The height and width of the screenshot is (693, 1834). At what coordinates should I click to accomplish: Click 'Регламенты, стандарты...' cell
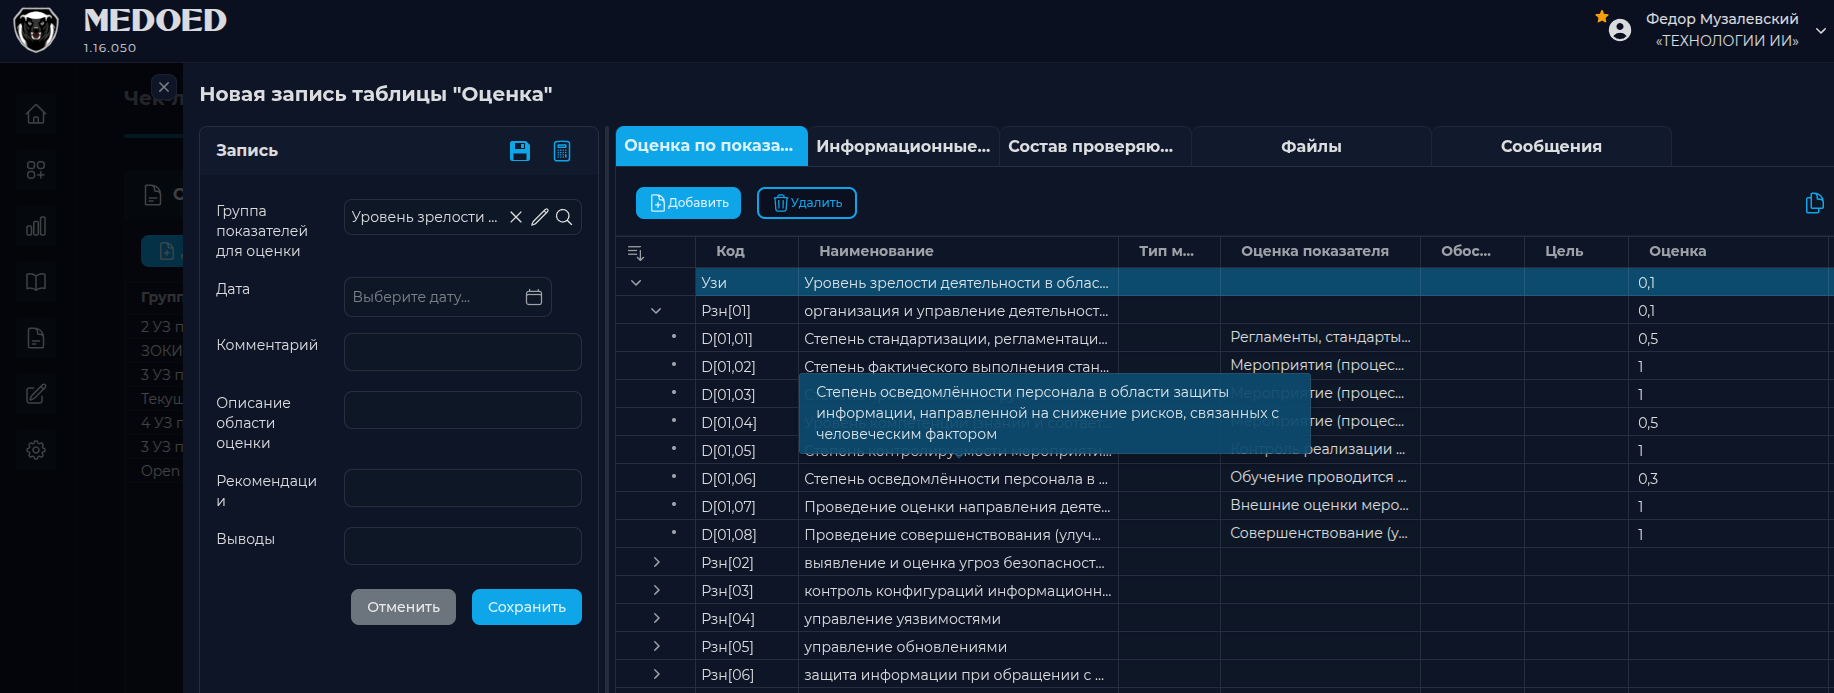click(1320, 337)
